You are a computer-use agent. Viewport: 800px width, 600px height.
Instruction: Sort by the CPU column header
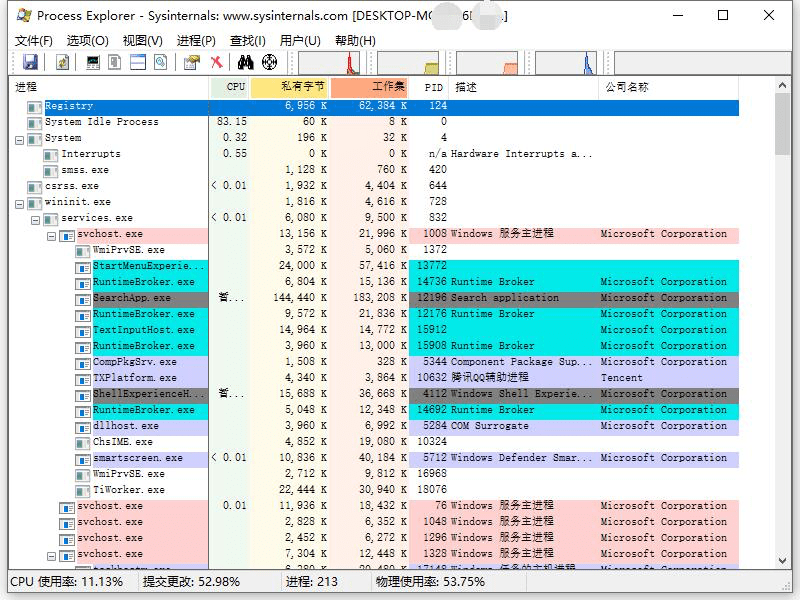[x=230, y=87]
